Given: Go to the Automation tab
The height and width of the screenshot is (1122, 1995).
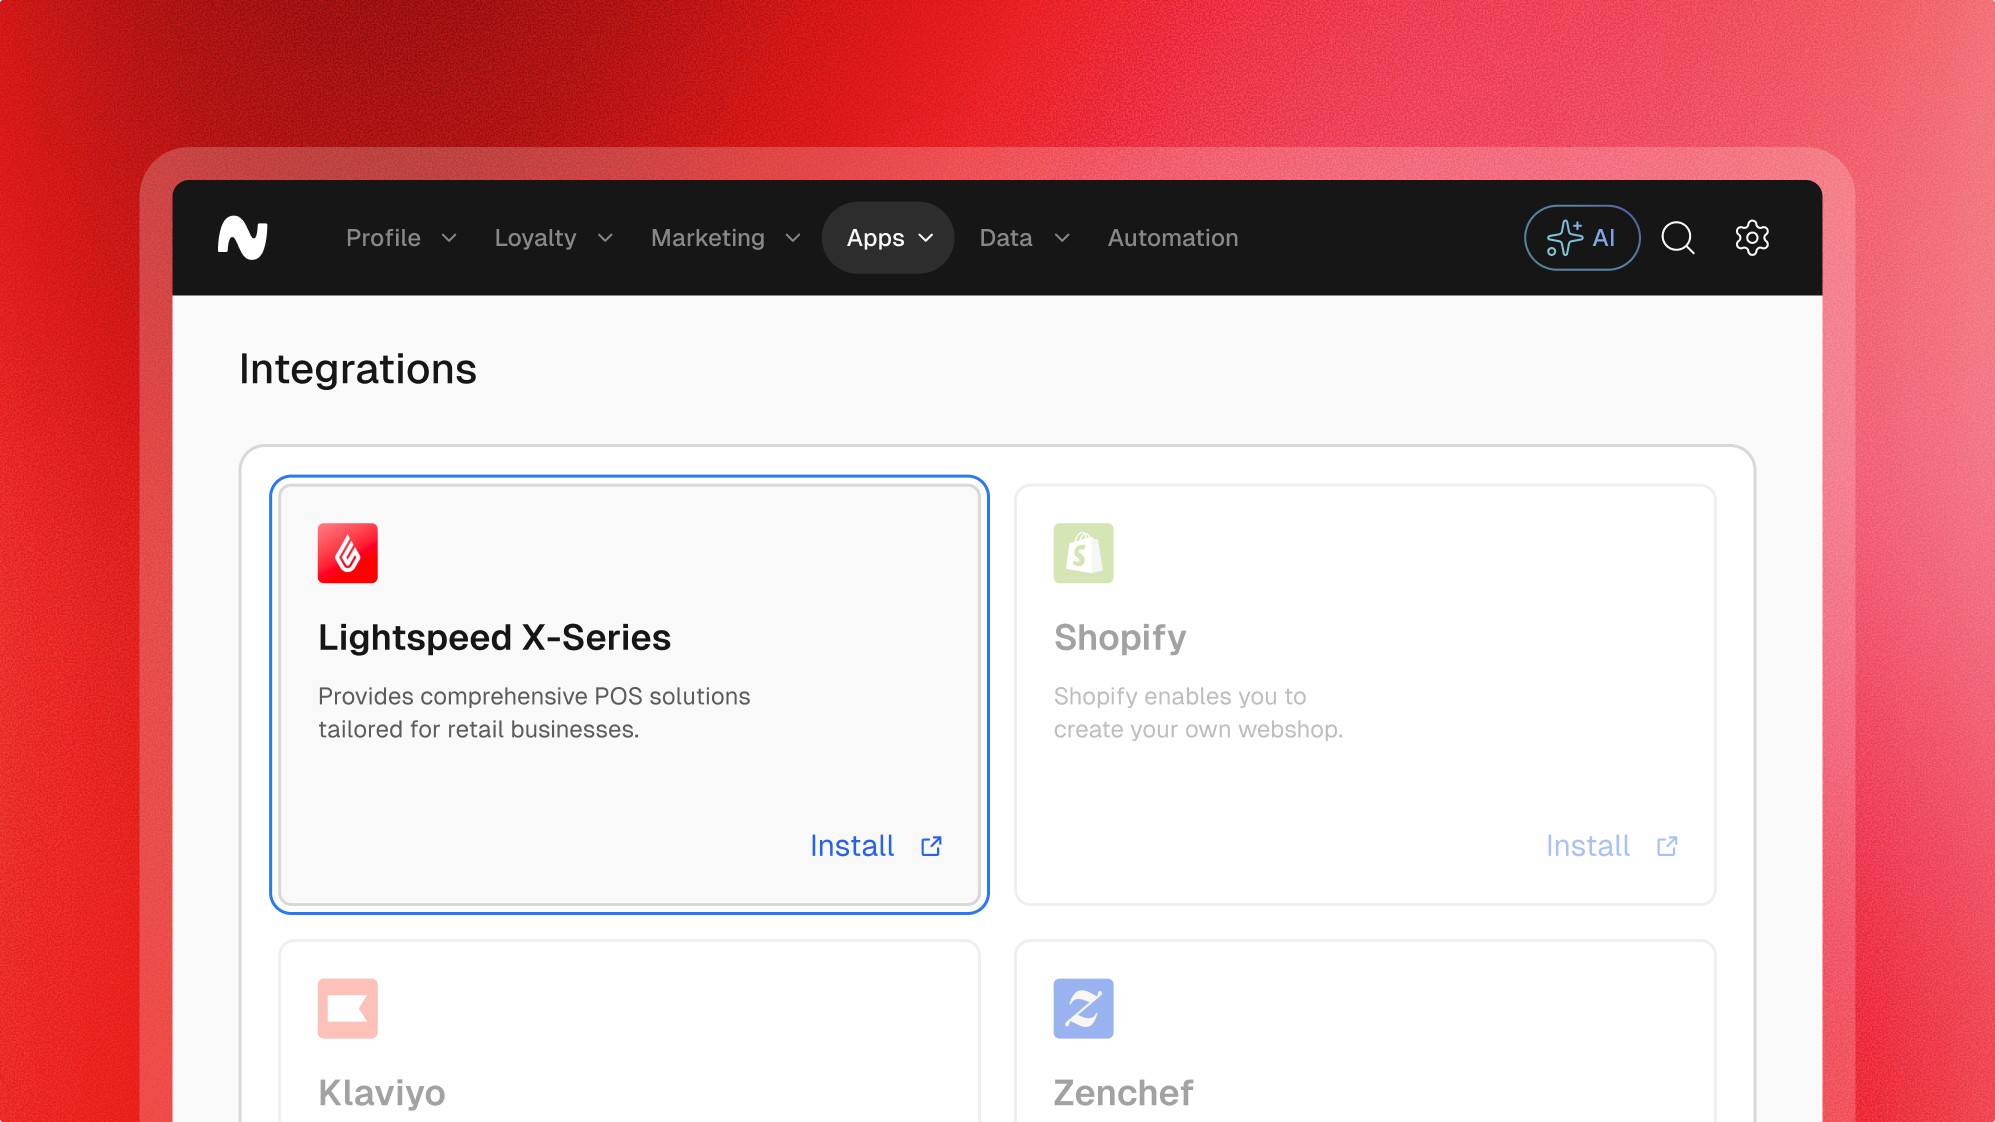Looking at the screenshot, I should tap(1172, 238).
